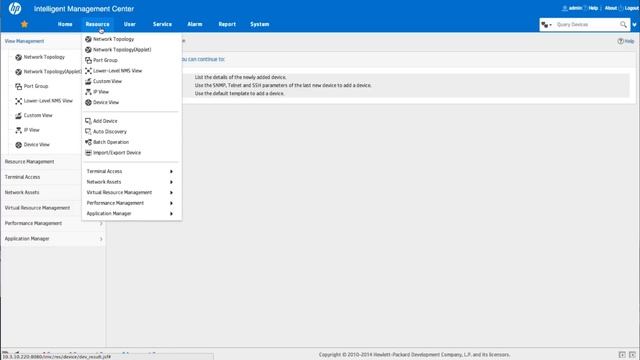
Task: Click the admin account link
Action: [575, 8]
